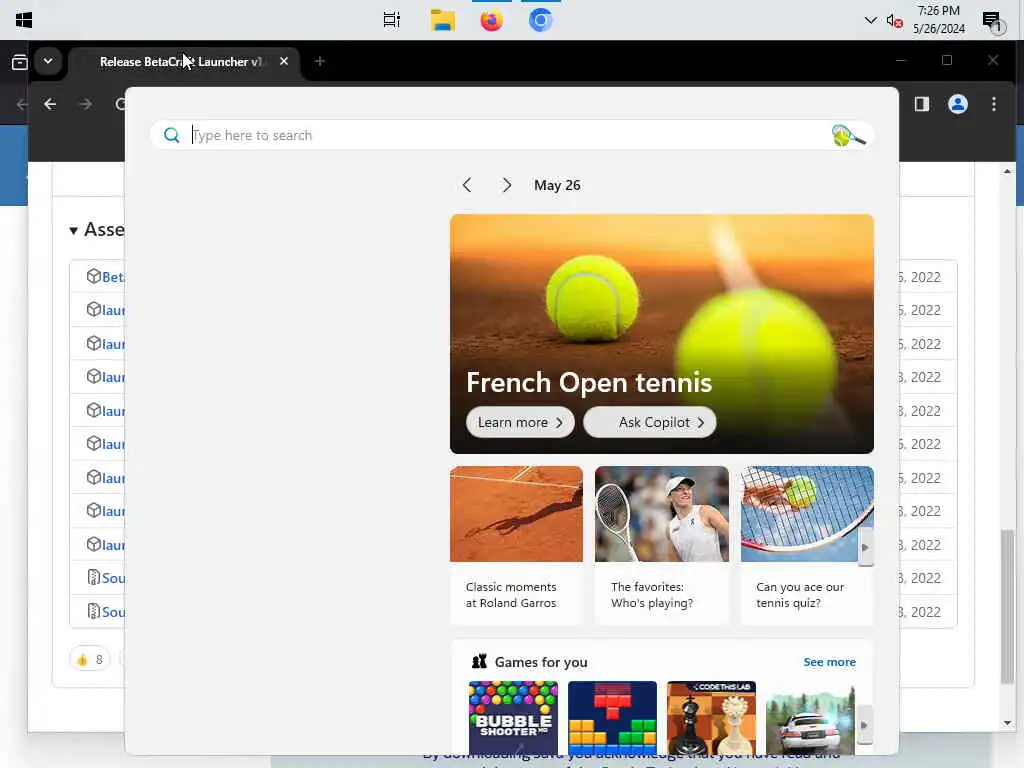This screenshot has height=768, width=1024.
Task: Open Task View on the taskbar
Action: 391,20
